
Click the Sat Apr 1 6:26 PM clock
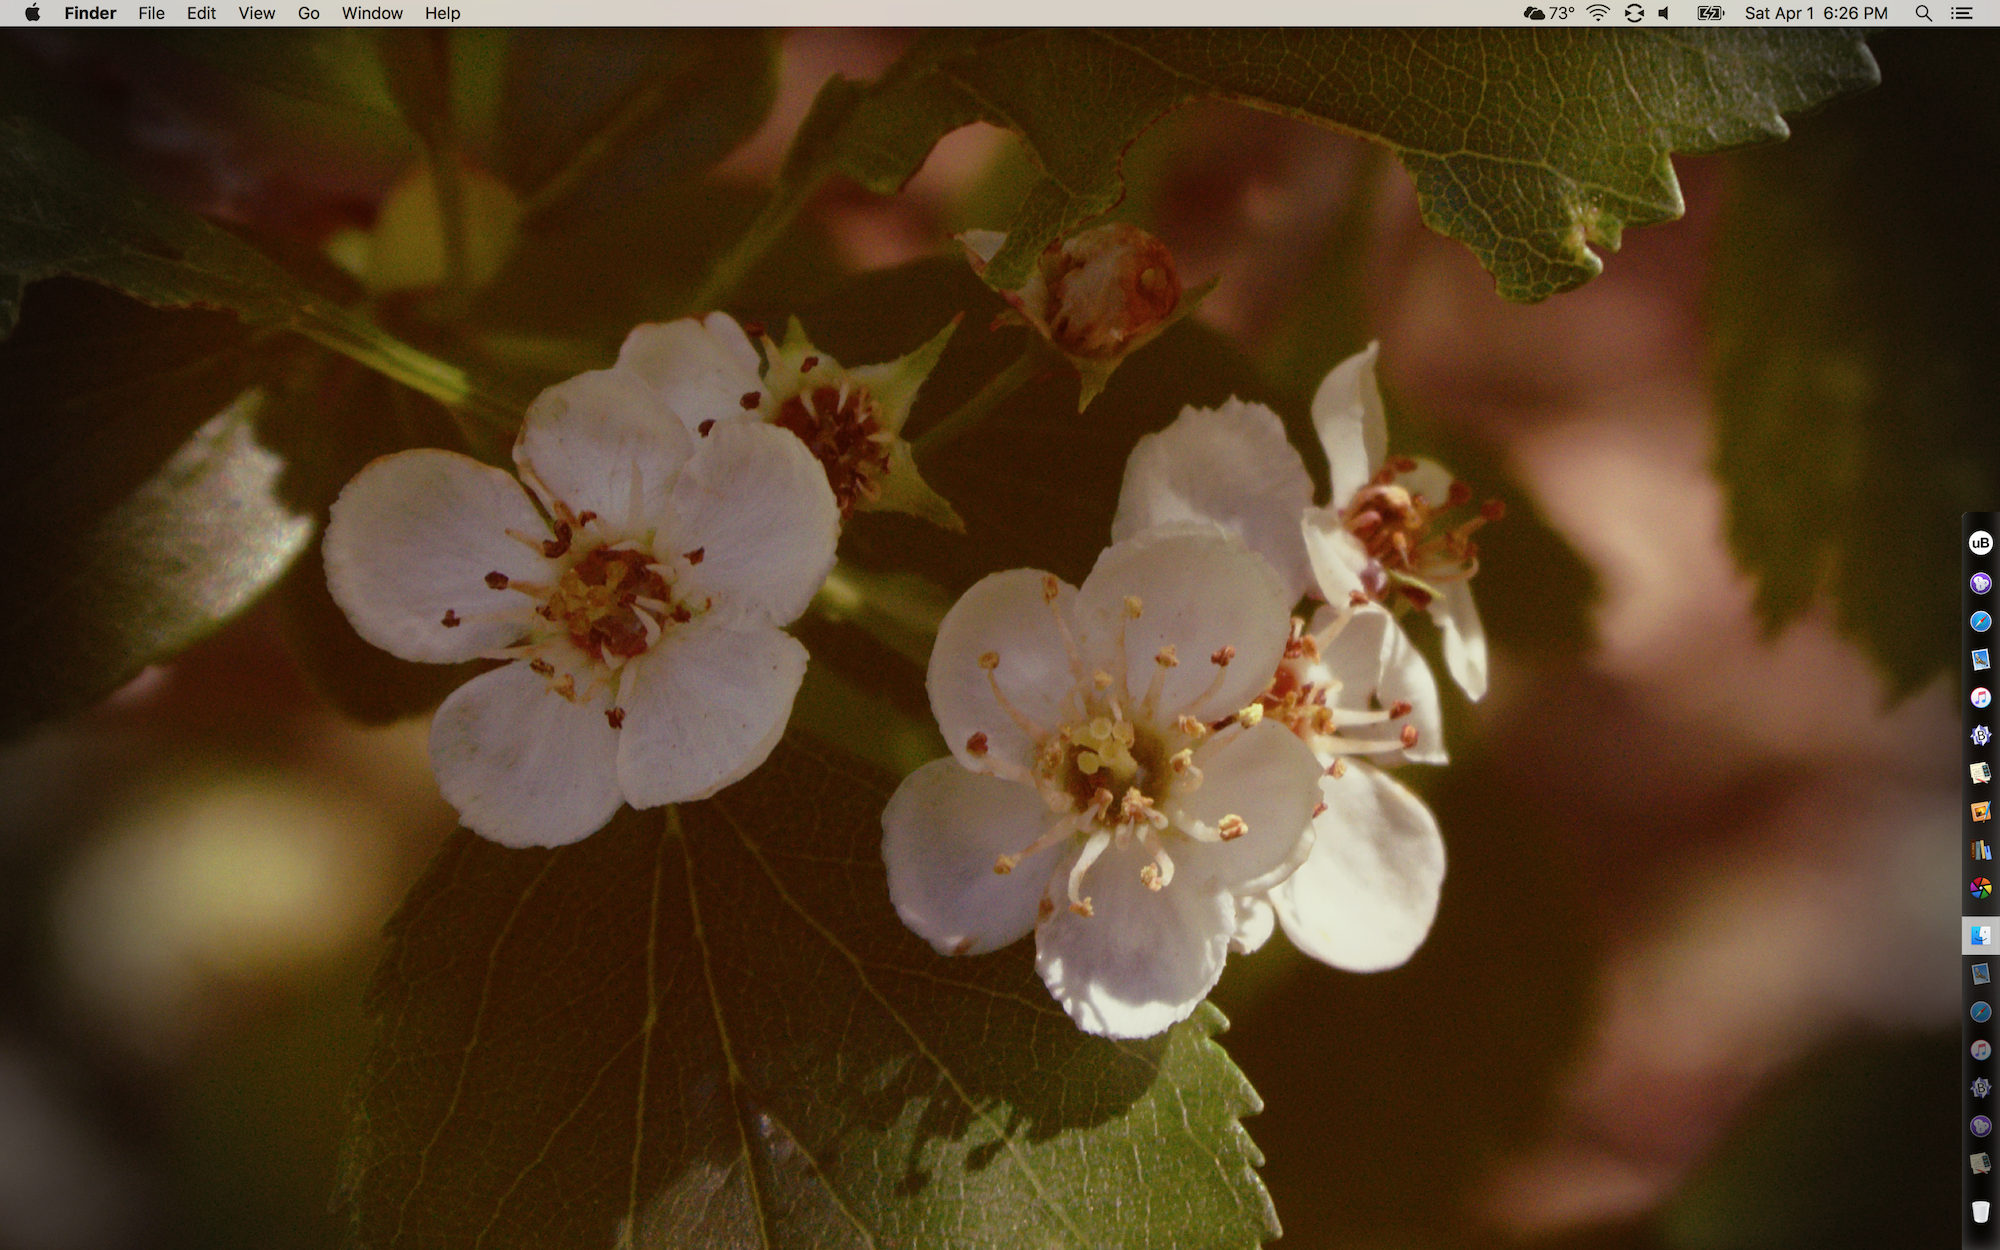[x=1816, y=13]
